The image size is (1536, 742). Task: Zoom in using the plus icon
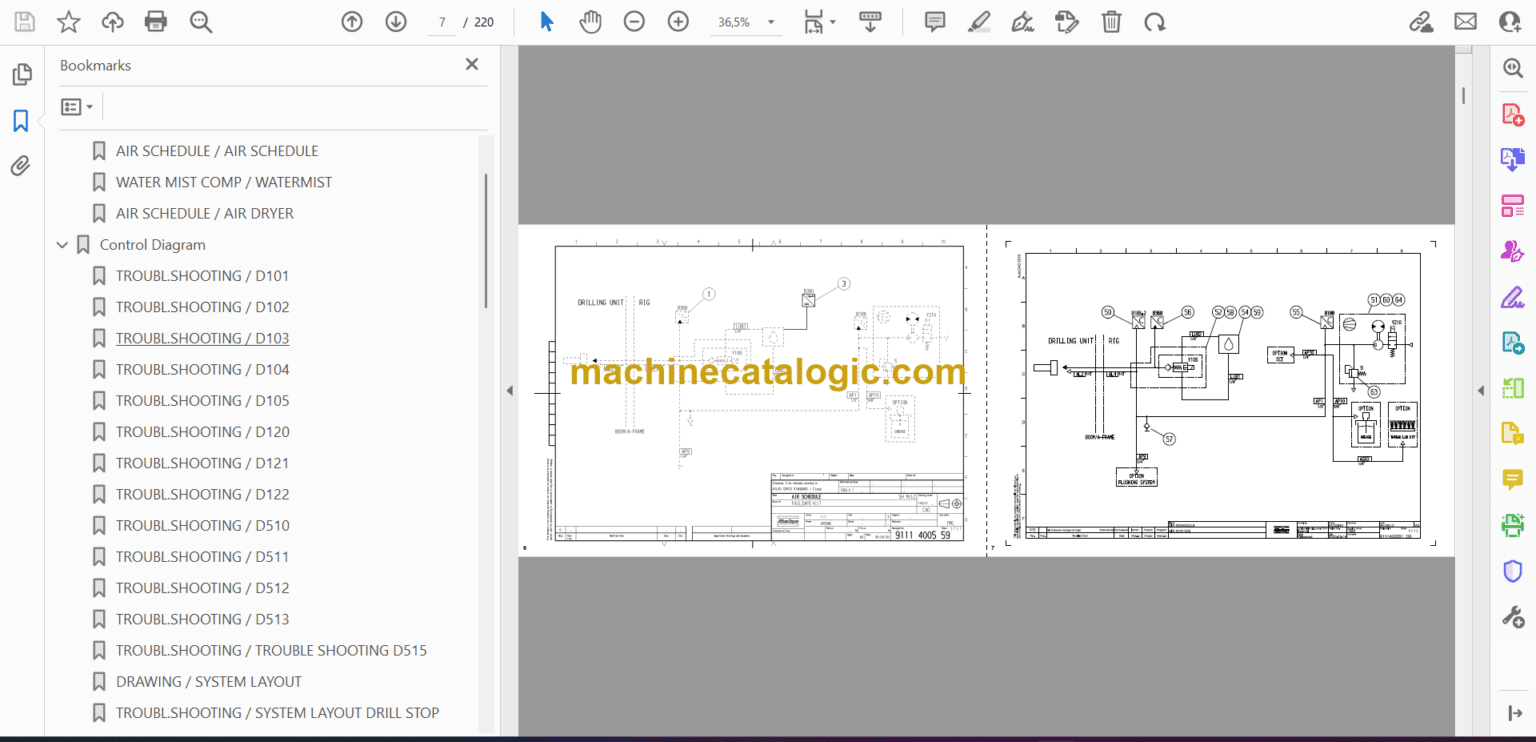point(678,21)
